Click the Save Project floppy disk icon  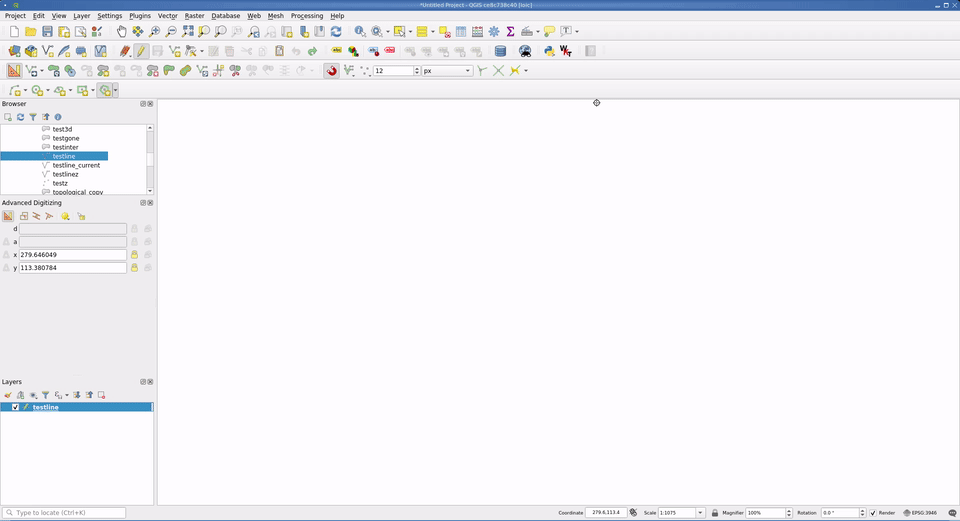point(48,32)
